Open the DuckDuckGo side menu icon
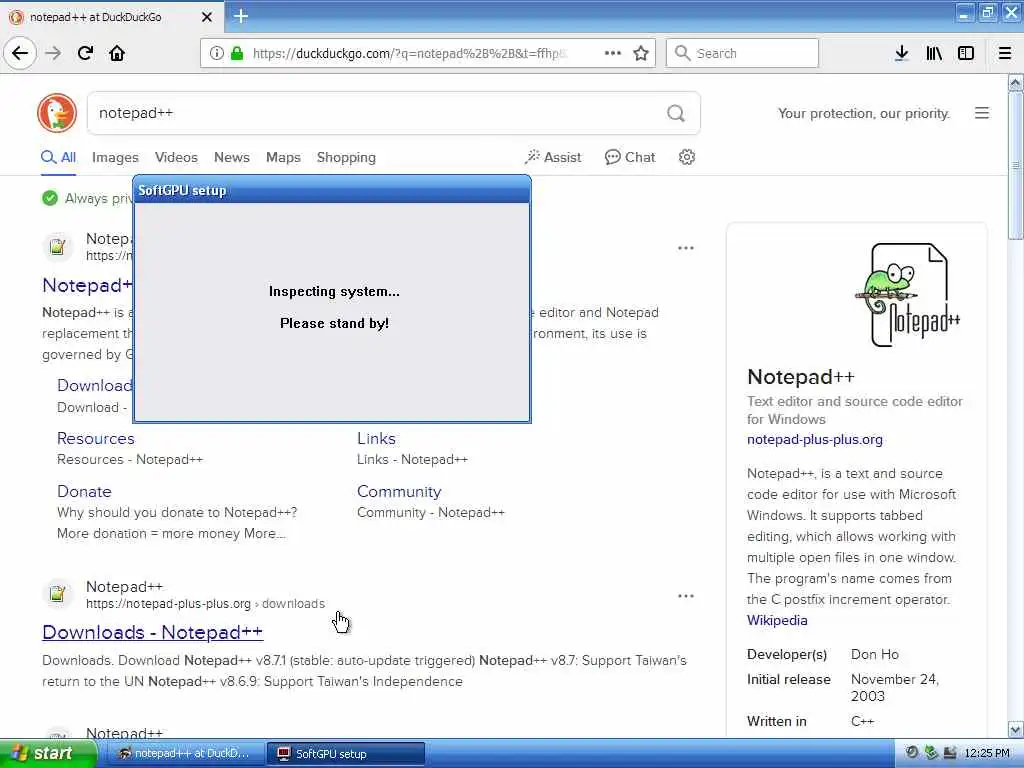 pyautogui.click(x=982, y=113)
